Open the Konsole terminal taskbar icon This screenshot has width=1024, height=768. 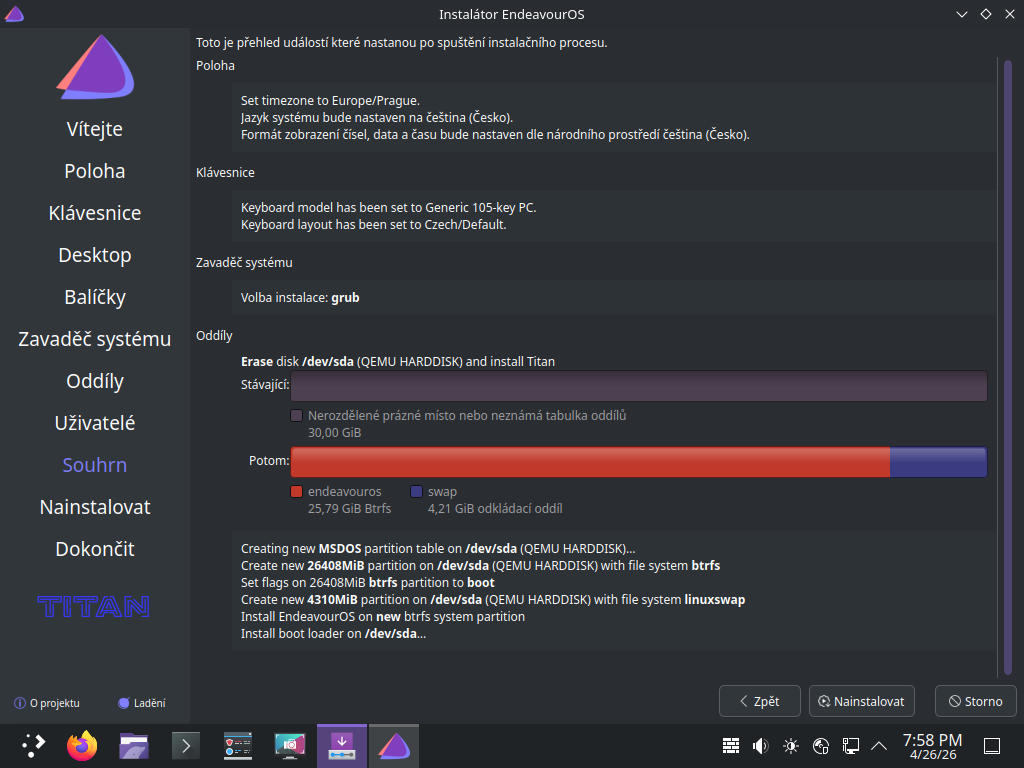coord(186,745)
